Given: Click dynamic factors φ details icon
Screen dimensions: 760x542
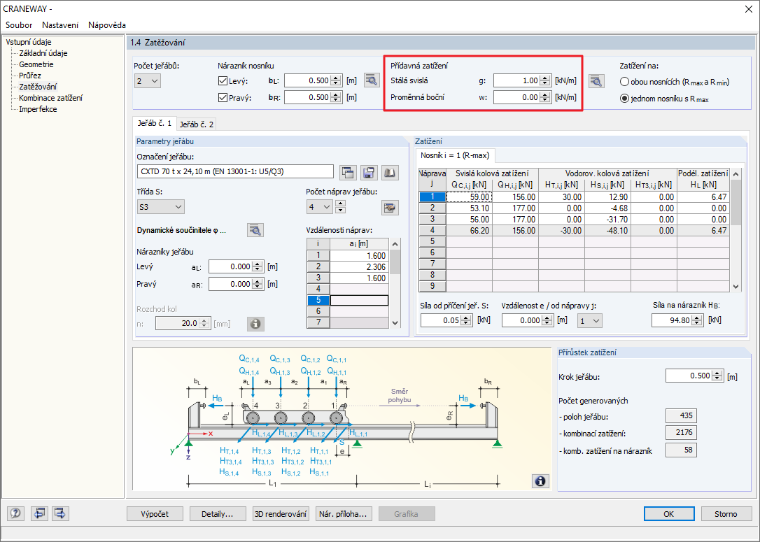Looking at the screenshot, I should 255,230.
